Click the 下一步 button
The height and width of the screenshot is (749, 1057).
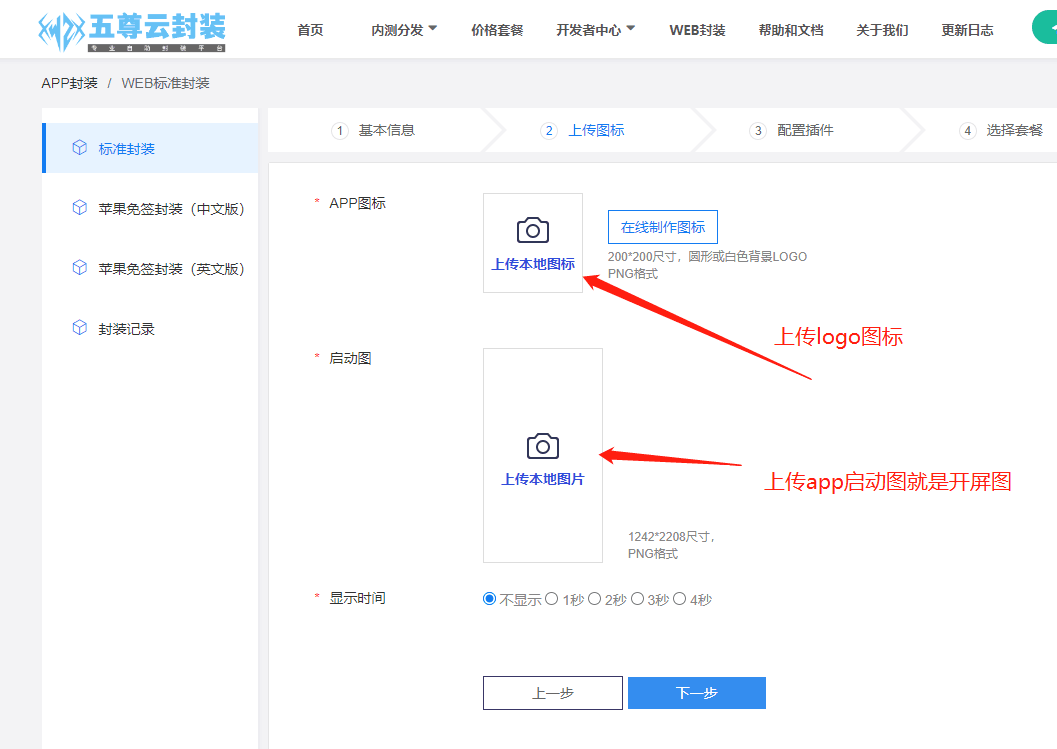[x=696, y=692]
